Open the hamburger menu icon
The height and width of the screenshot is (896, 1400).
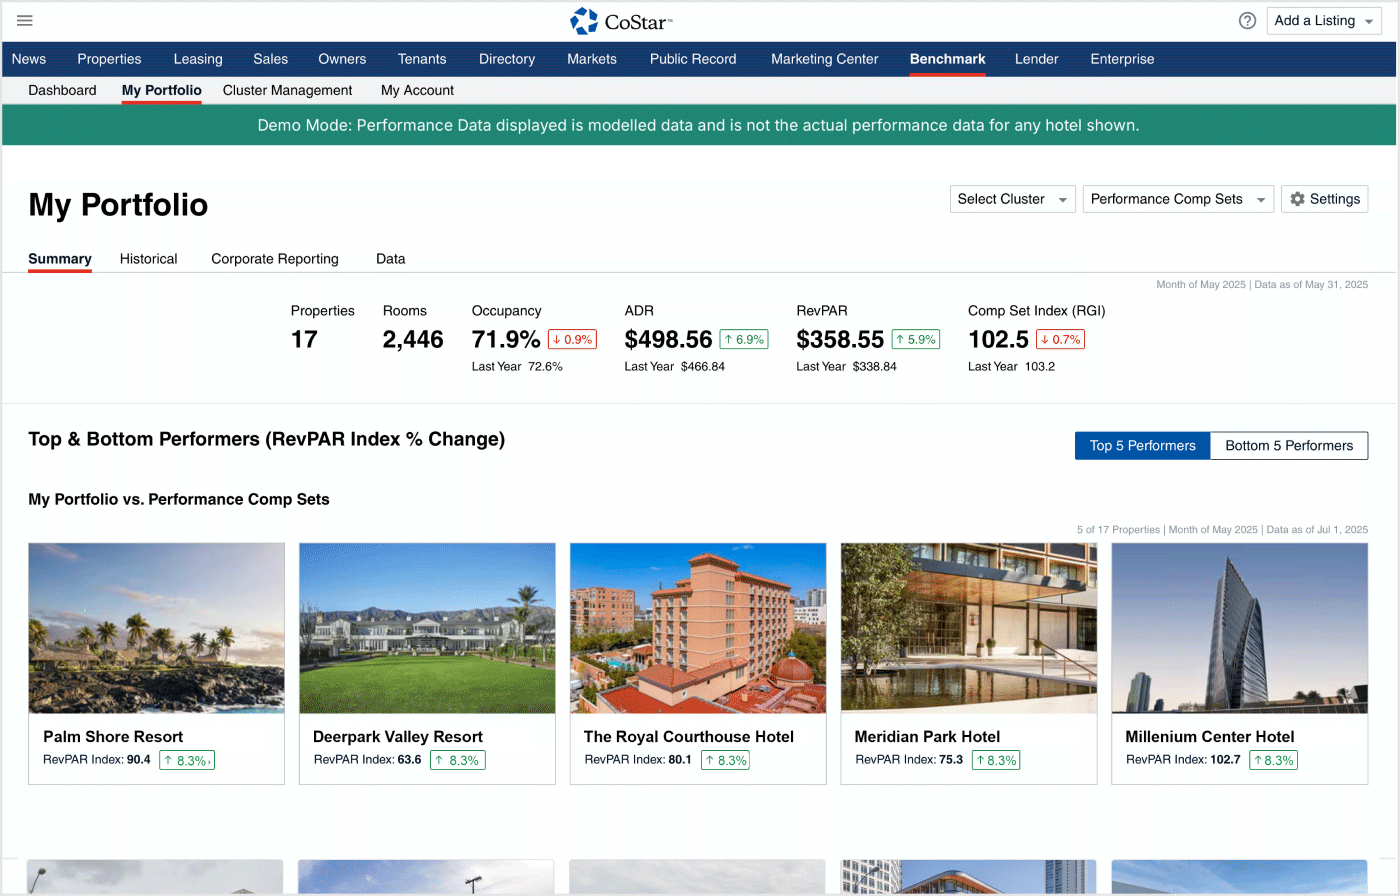(25, 21)
